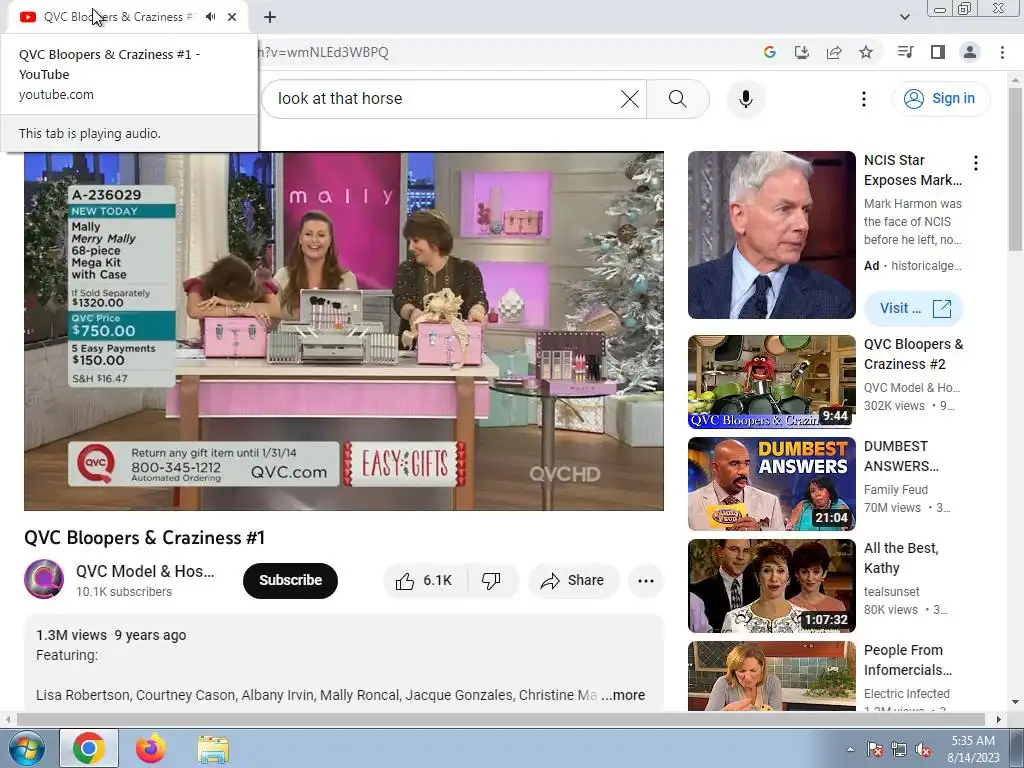The height and width of the screenshot is (768, 1024).
Task: Open the NCIS Star Exposes Mark ad title
Action: click(x=912, y=170)
